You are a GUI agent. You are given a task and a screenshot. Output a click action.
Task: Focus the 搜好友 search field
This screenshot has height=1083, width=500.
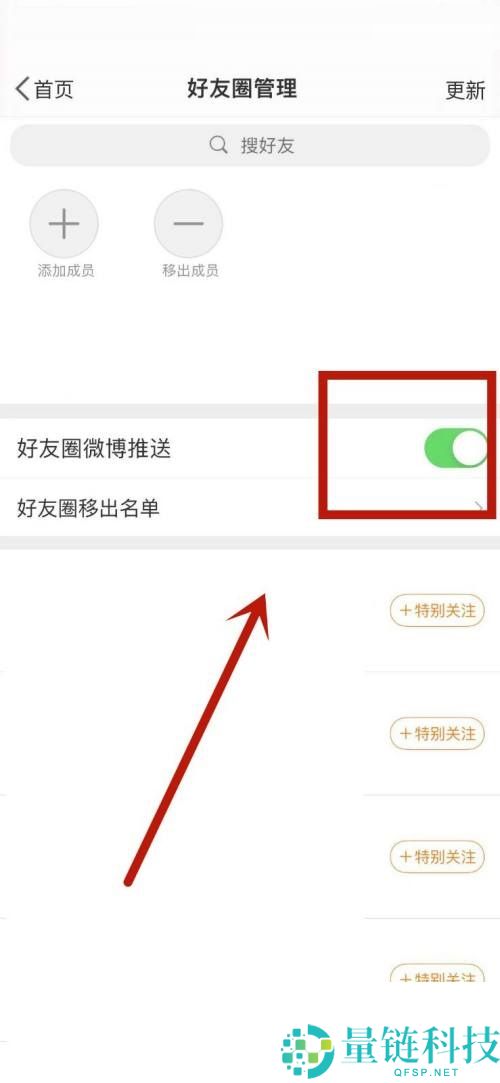pyautogui.click(x=250, y=145)
